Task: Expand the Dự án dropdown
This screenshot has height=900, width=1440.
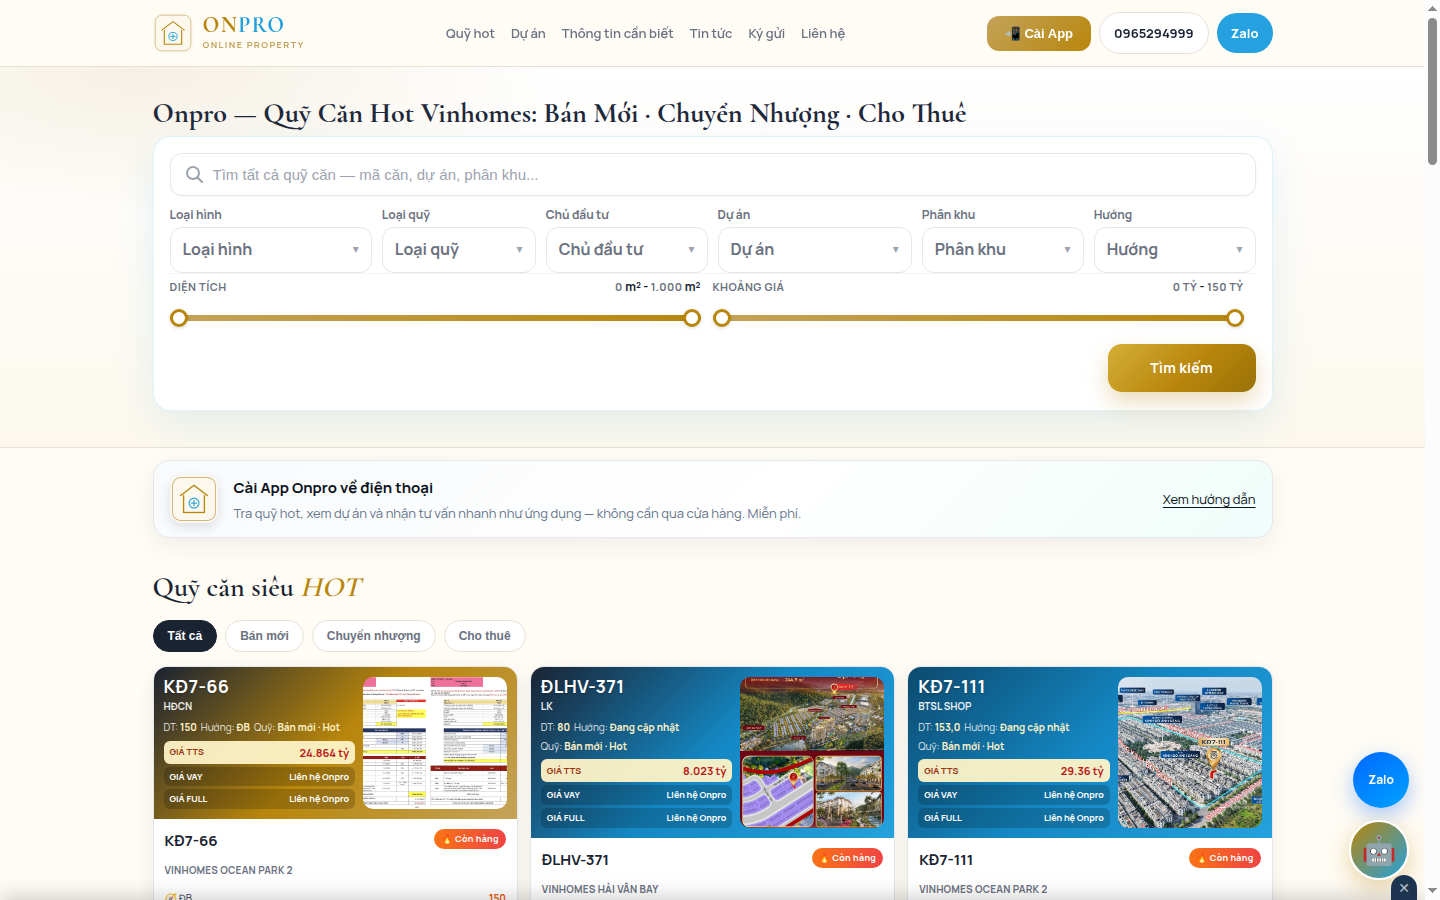Action: [x=815, y=250]
